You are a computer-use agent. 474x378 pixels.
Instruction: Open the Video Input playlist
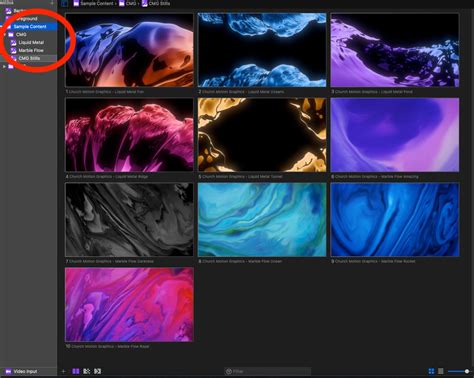pos(28,371)
